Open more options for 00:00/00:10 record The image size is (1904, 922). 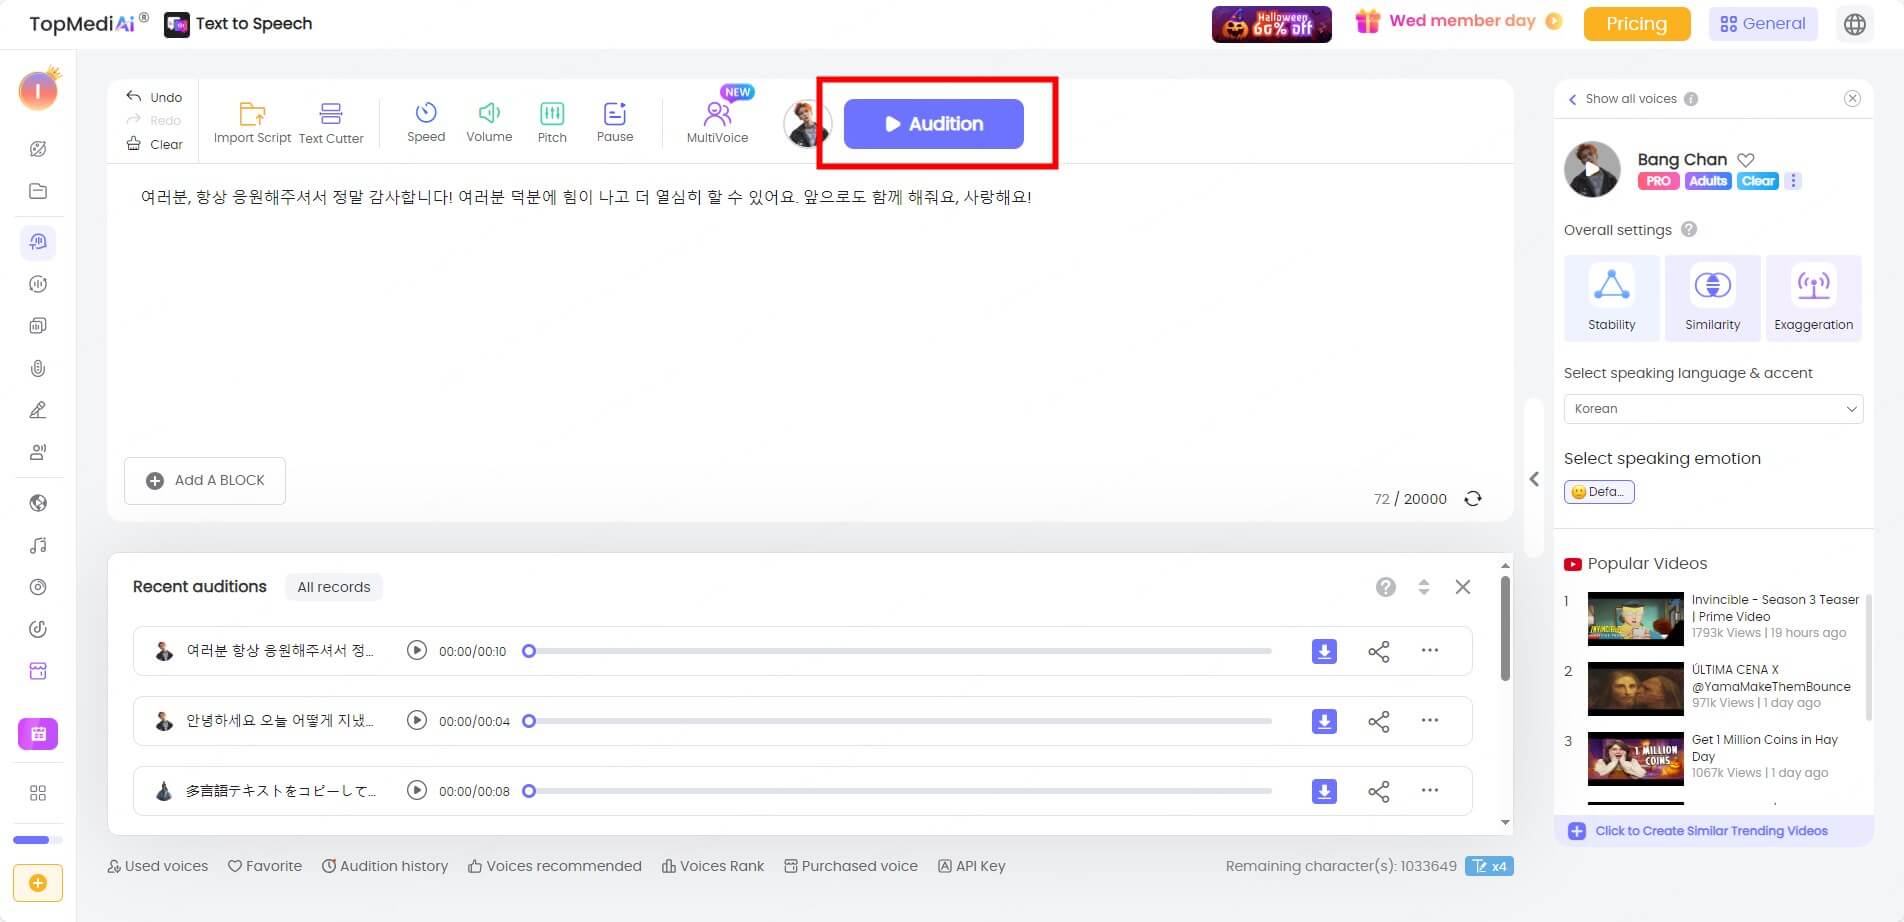[x=1430, y=650]
